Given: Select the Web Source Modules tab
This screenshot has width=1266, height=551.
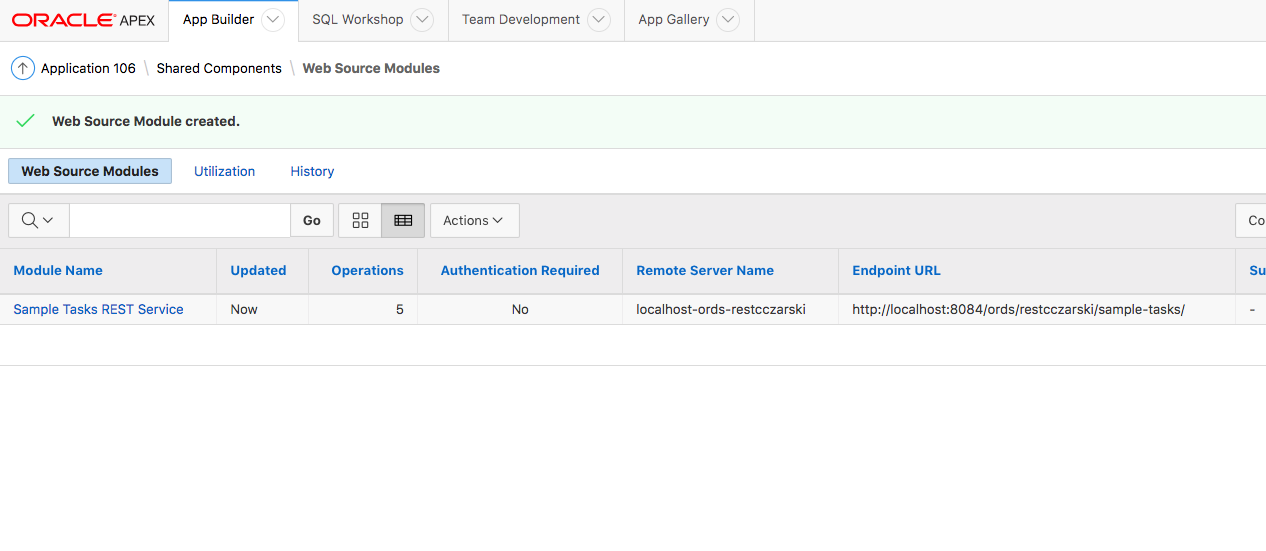Looking at the screenshot, I should click(90, 171).
